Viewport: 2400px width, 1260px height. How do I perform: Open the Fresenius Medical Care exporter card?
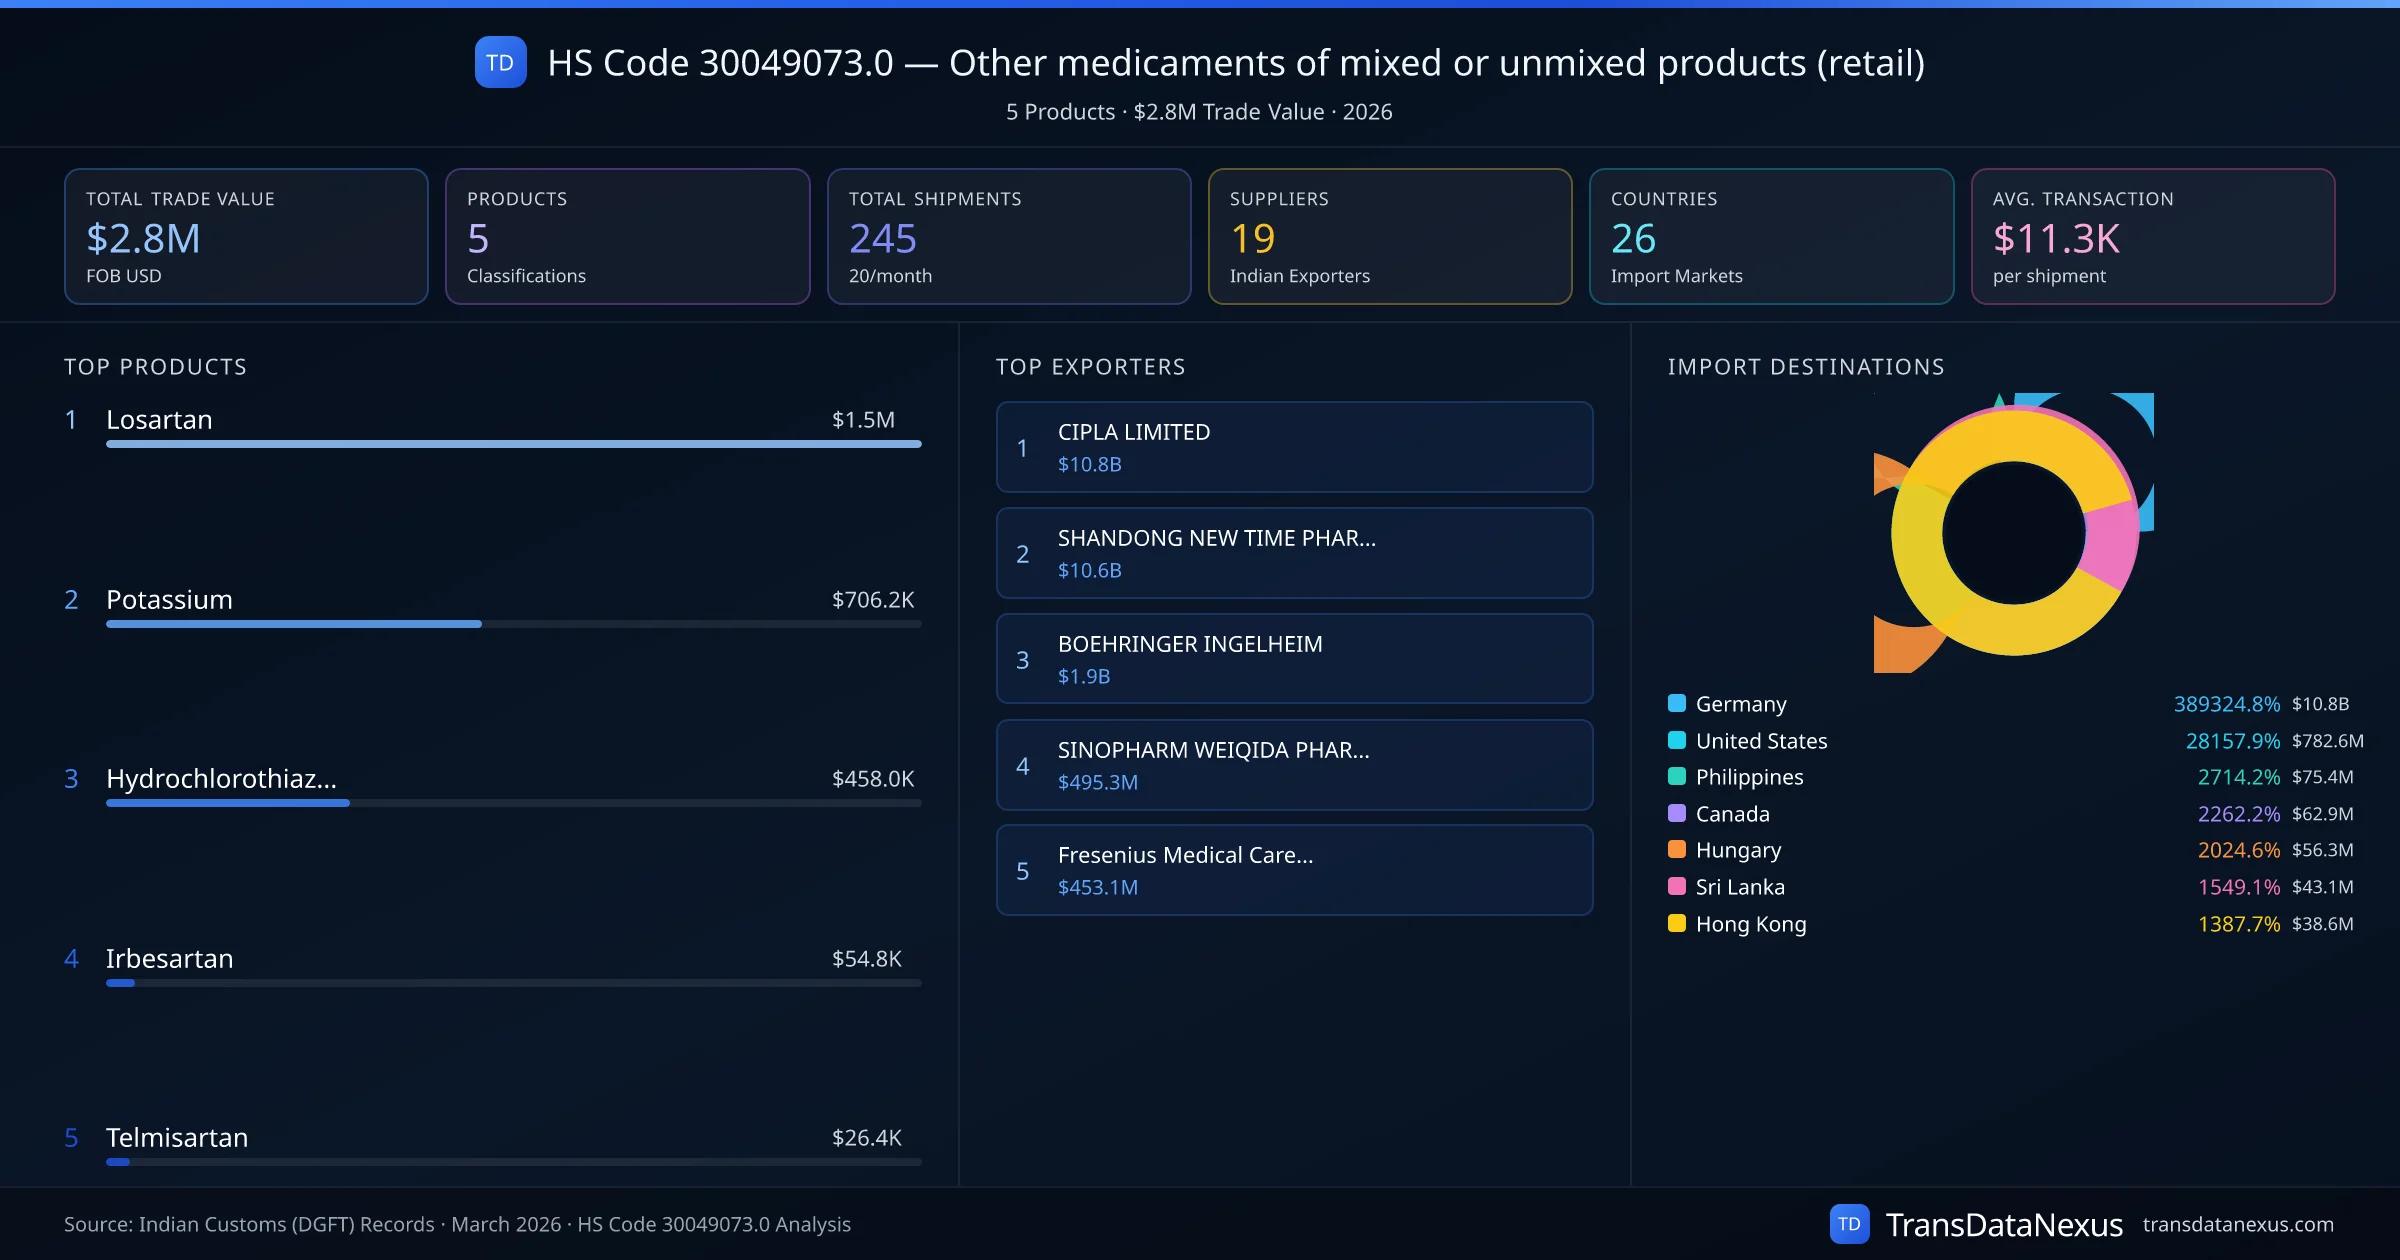pyautogui.click(x=1294, y=870)
